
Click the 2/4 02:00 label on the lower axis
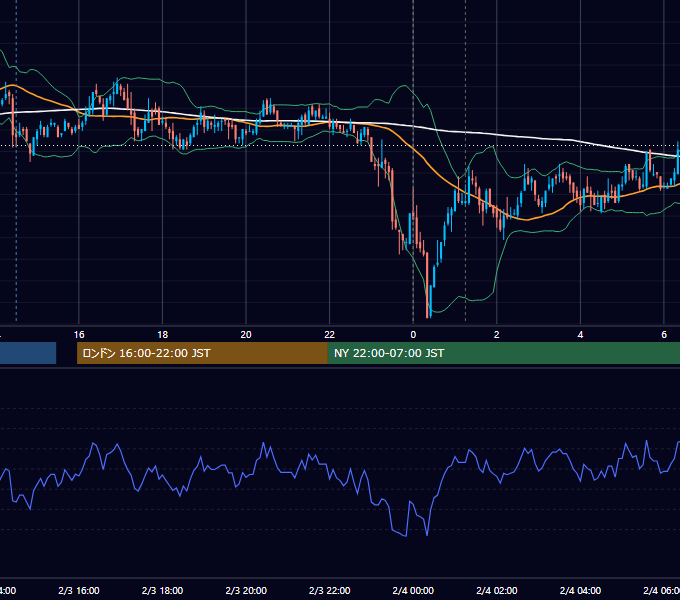click(x=497, y=590)
